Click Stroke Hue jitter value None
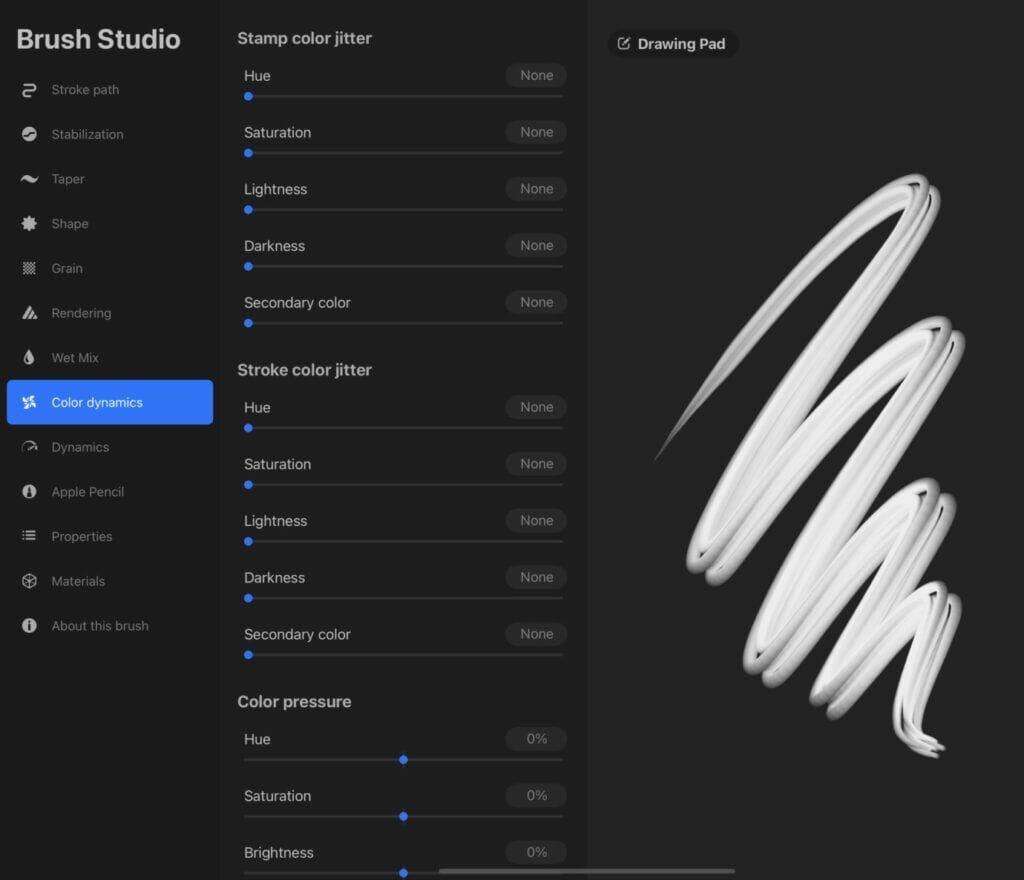Viewport: 1024px width, 880px height. click(536, 407)
